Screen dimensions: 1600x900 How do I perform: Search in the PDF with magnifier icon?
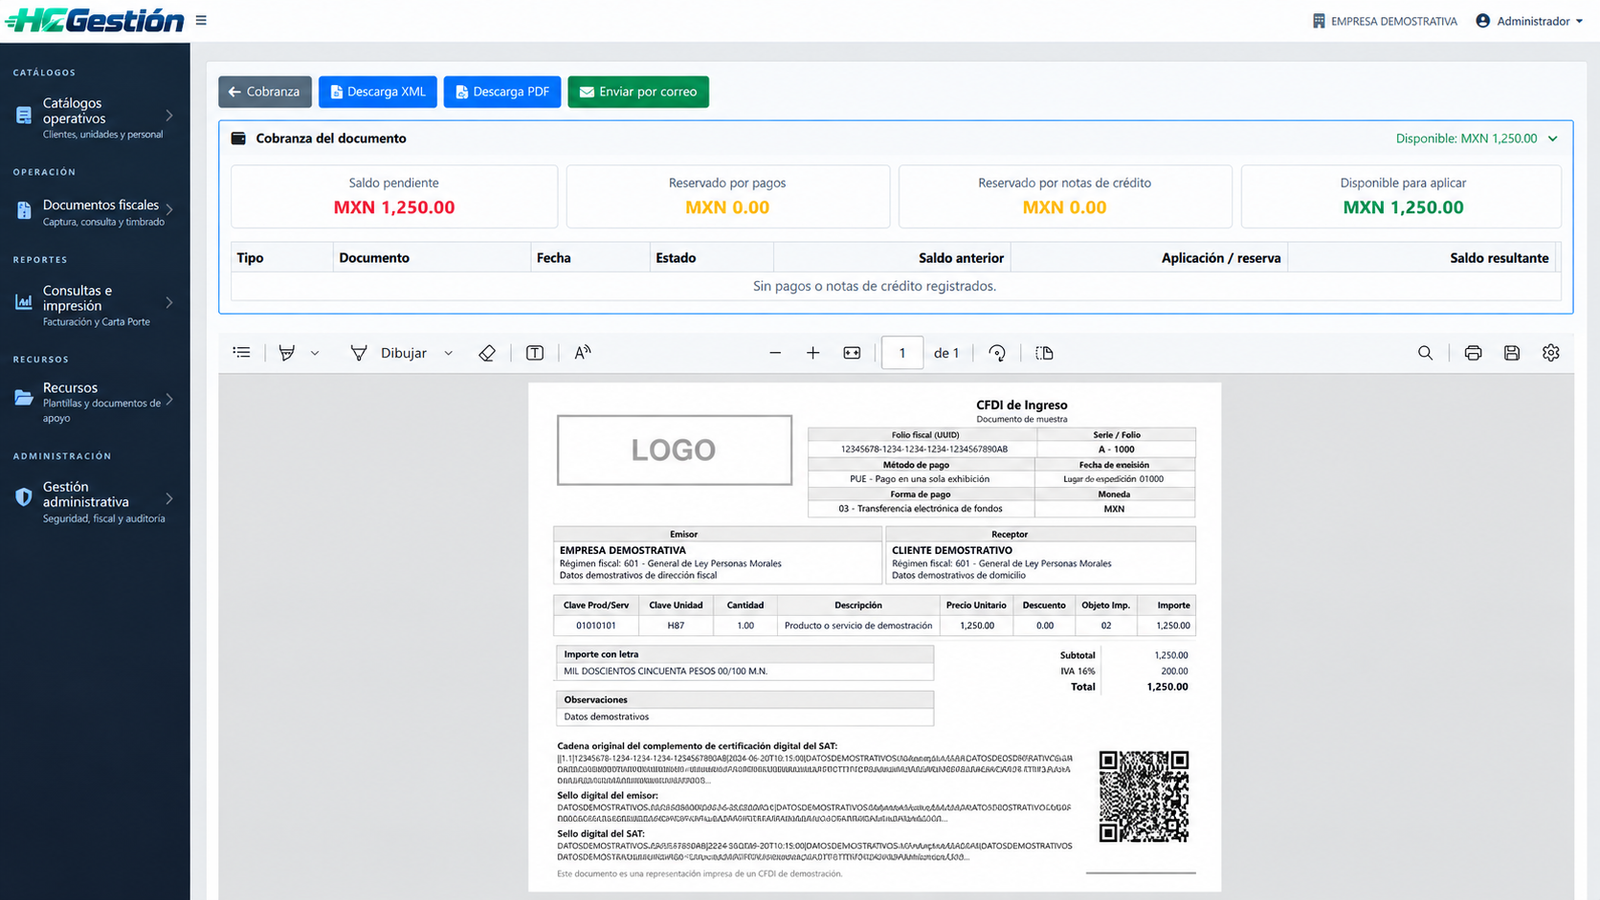1425,353
